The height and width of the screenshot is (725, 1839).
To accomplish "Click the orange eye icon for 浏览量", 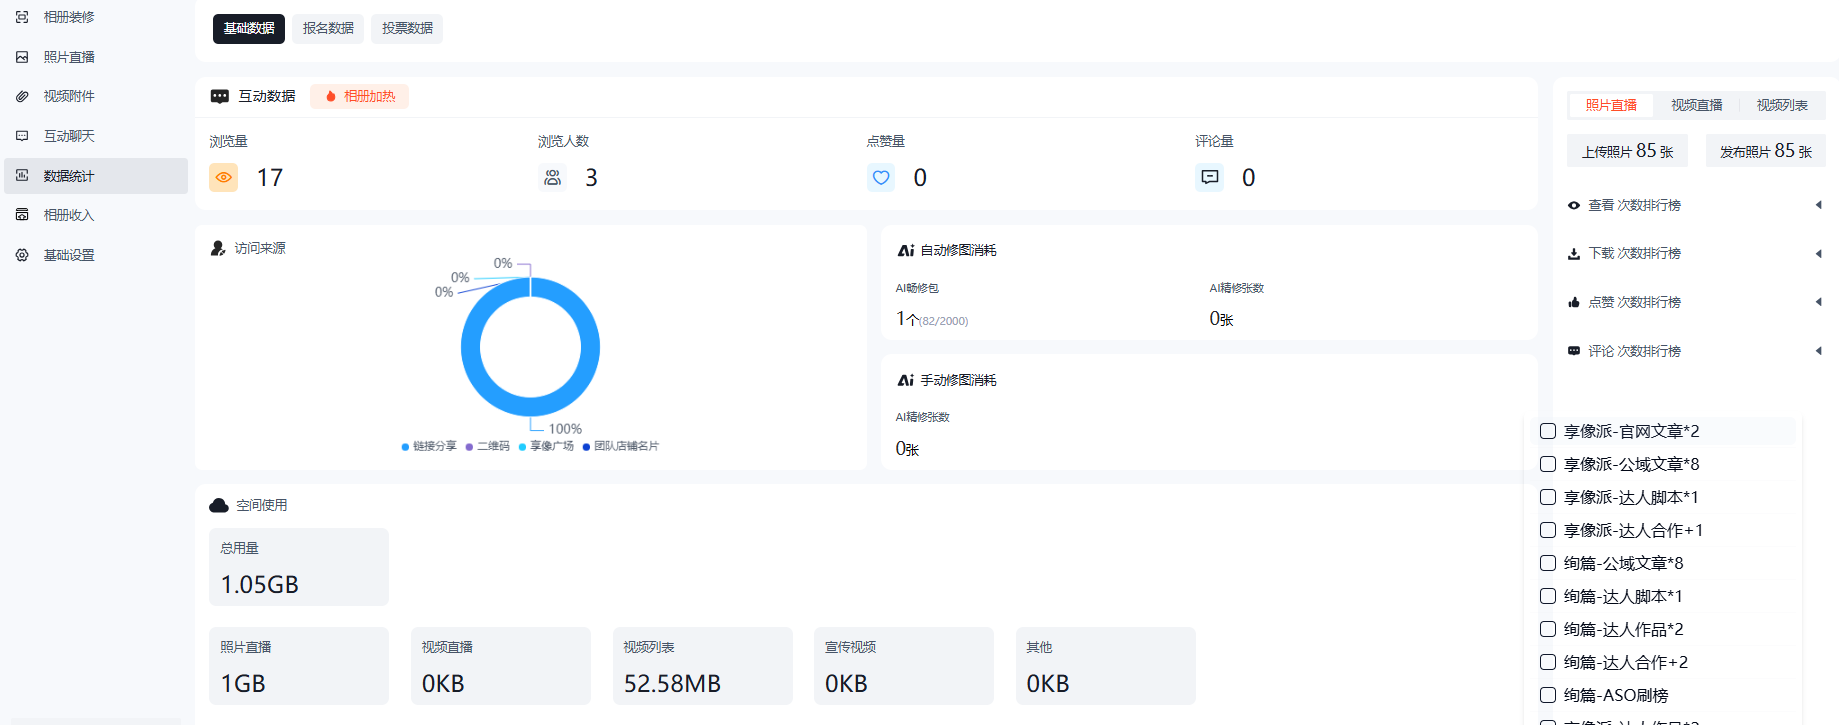I will click(223, 177).
